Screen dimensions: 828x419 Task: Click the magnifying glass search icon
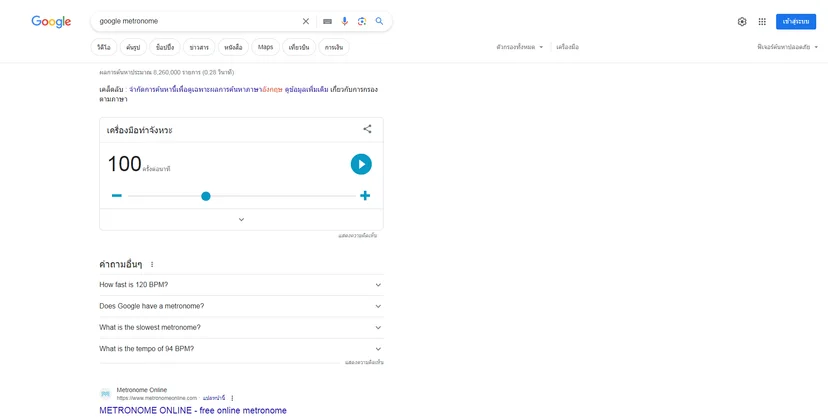379,21
